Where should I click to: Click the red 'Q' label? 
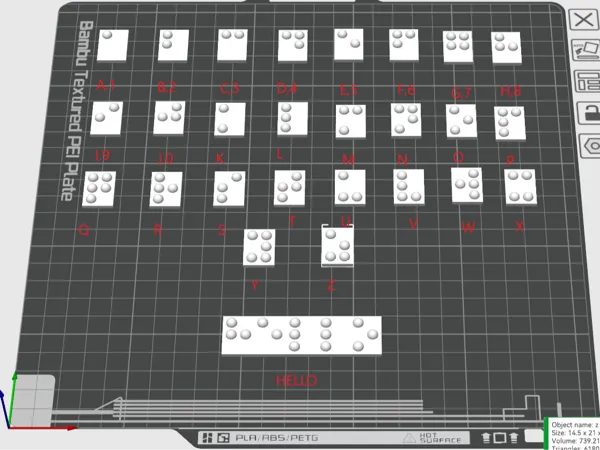click(x=83, y=230)
